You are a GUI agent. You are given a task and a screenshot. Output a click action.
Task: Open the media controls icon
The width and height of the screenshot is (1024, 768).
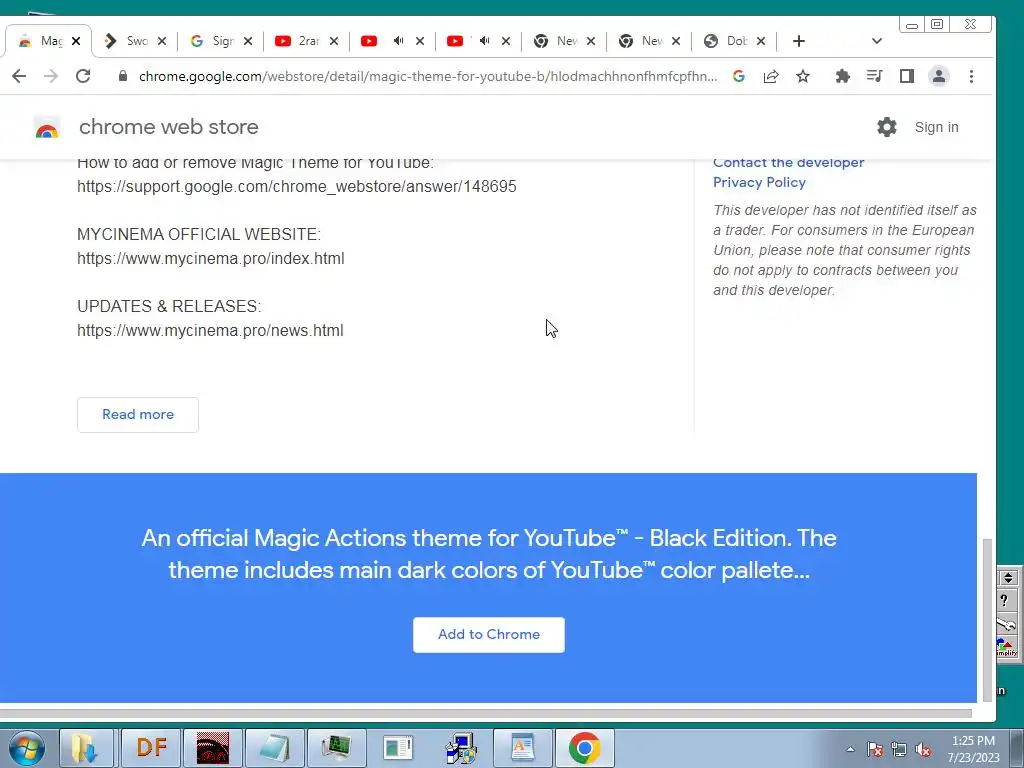point(874,76)
